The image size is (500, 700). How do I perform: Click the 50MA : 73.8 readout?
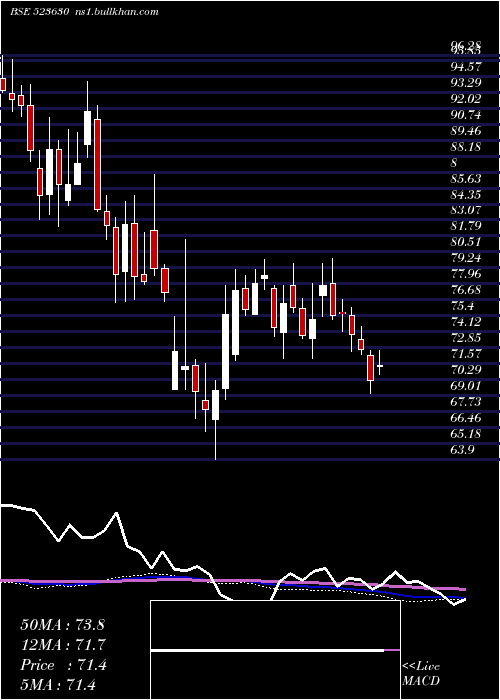(x=62, y=625)
